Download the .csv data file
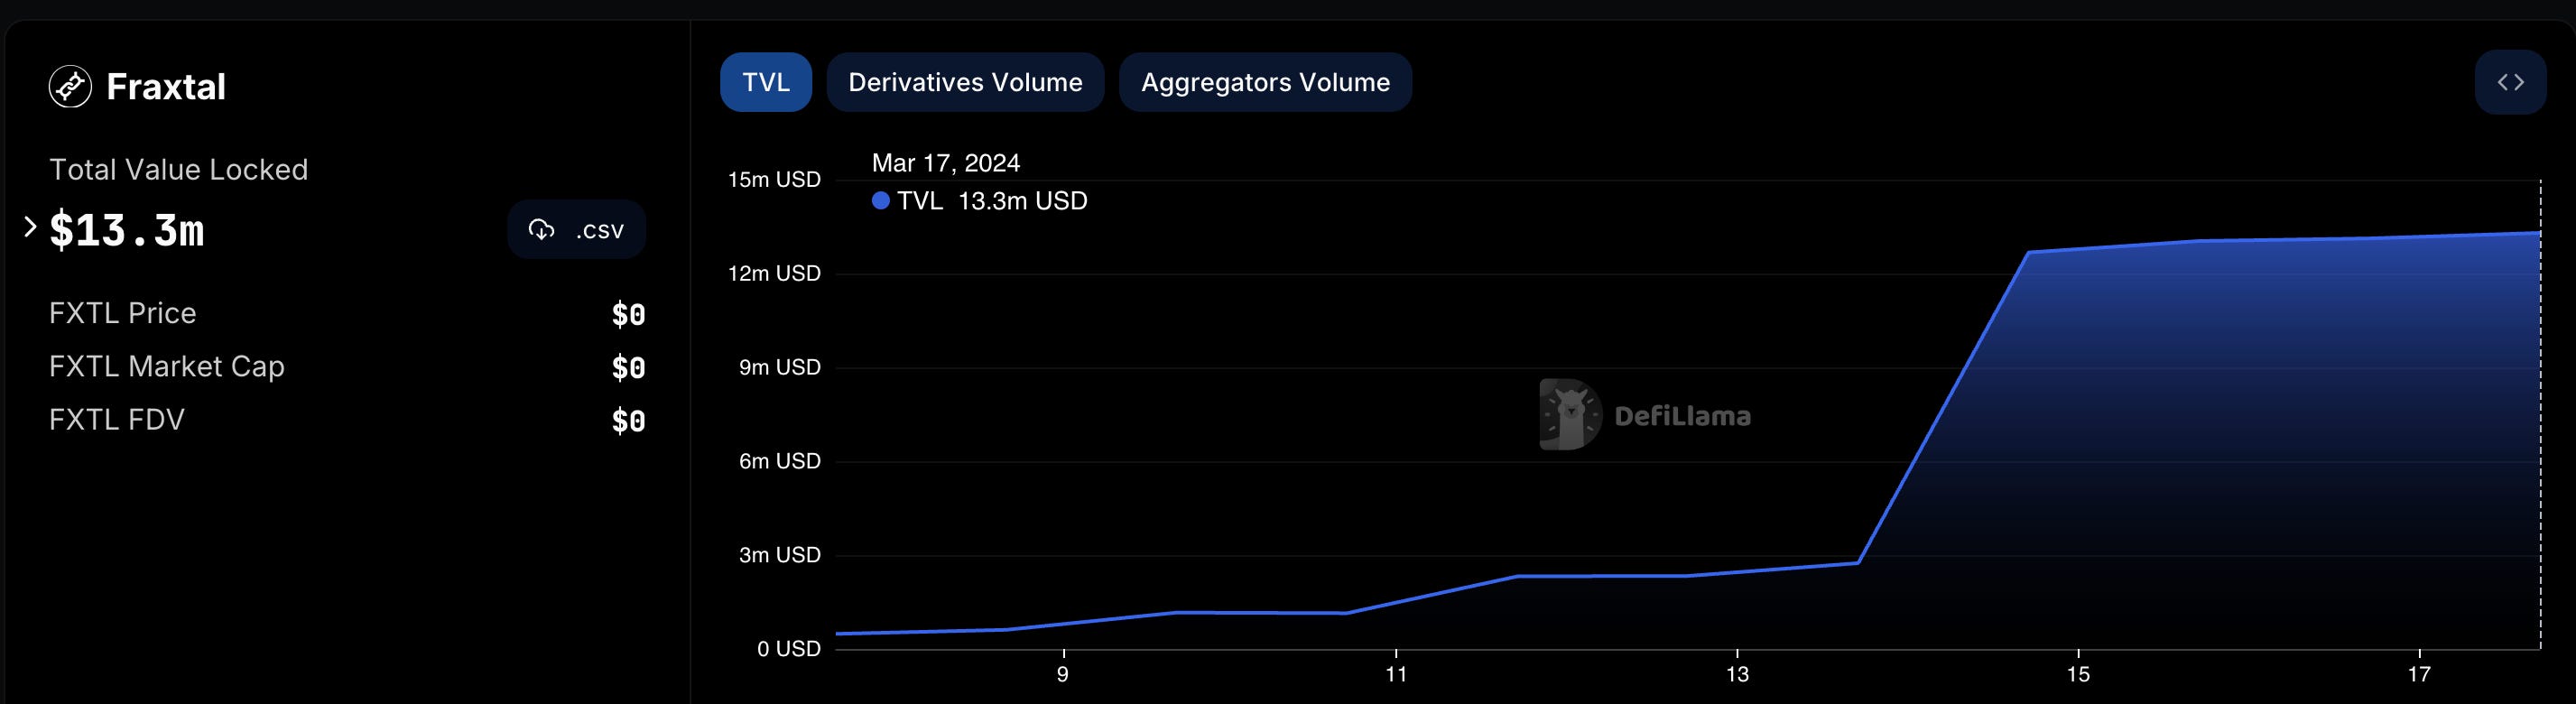2576x704 pixels. tap(576, 230)
